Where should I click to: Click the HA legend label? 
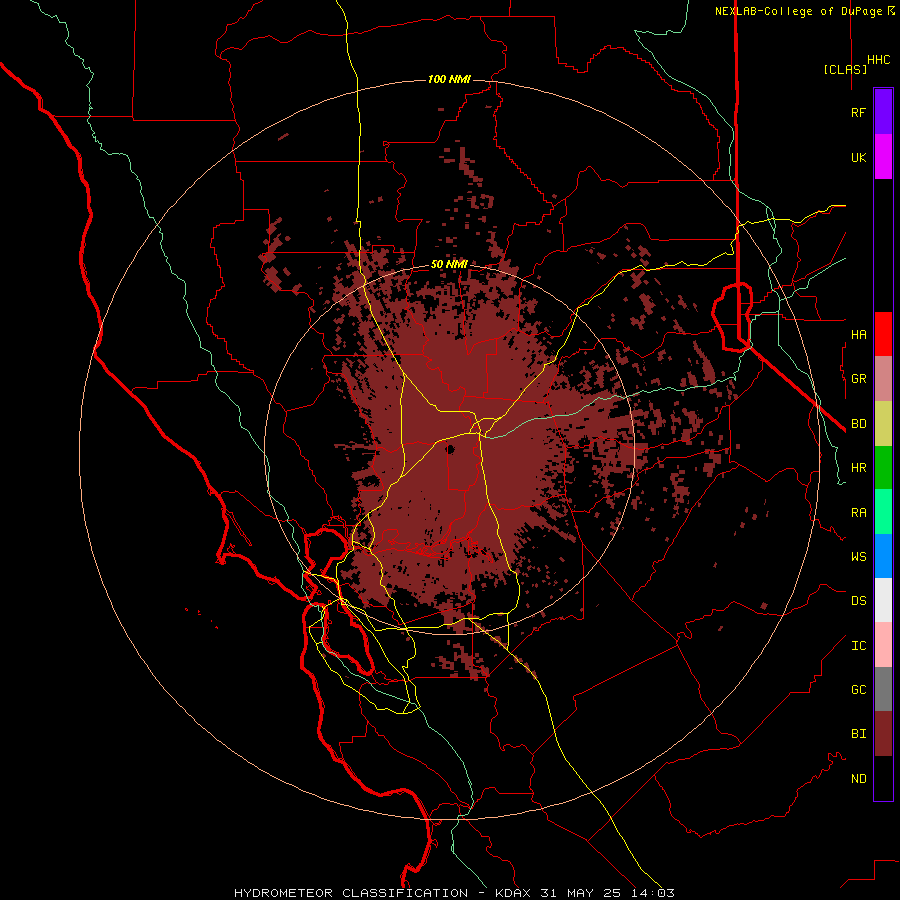click(x=858, y=334)
